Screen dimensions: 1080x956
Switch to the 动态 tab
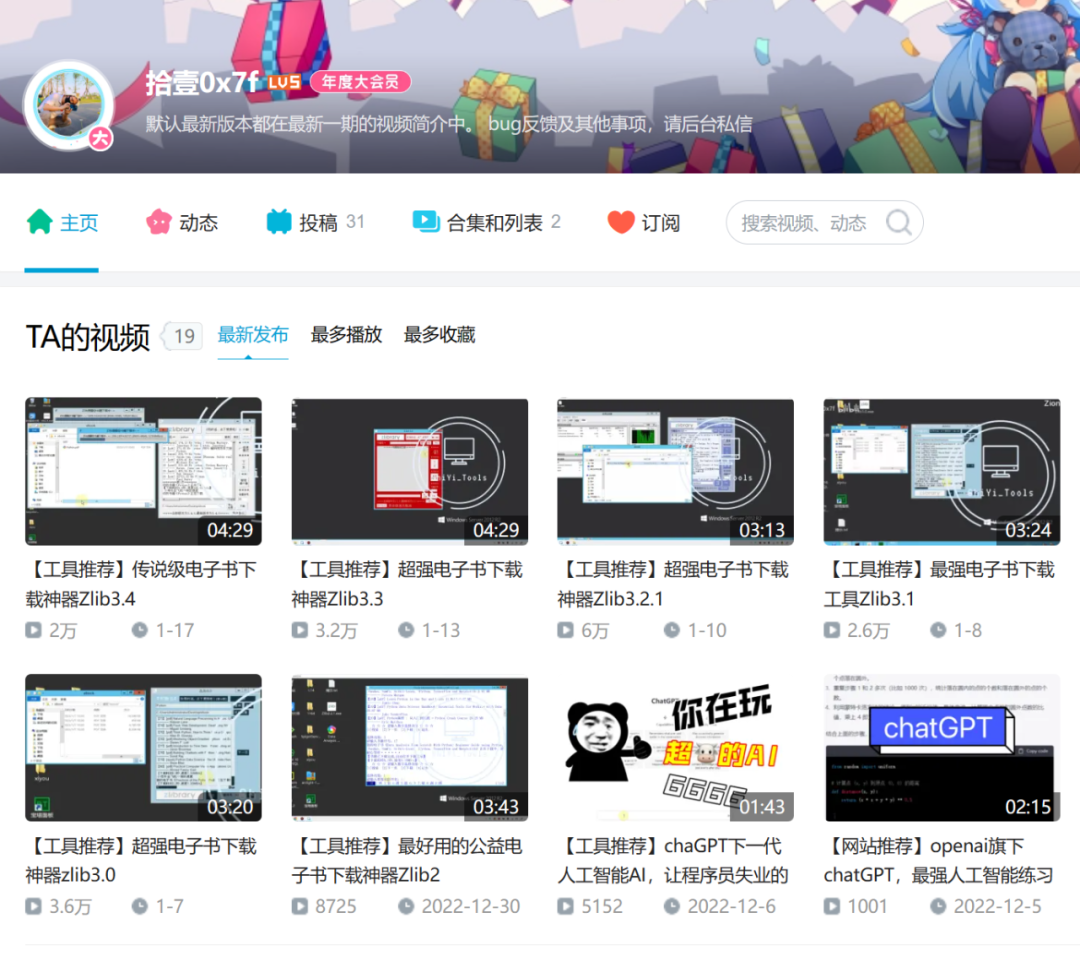pos(183,222)
